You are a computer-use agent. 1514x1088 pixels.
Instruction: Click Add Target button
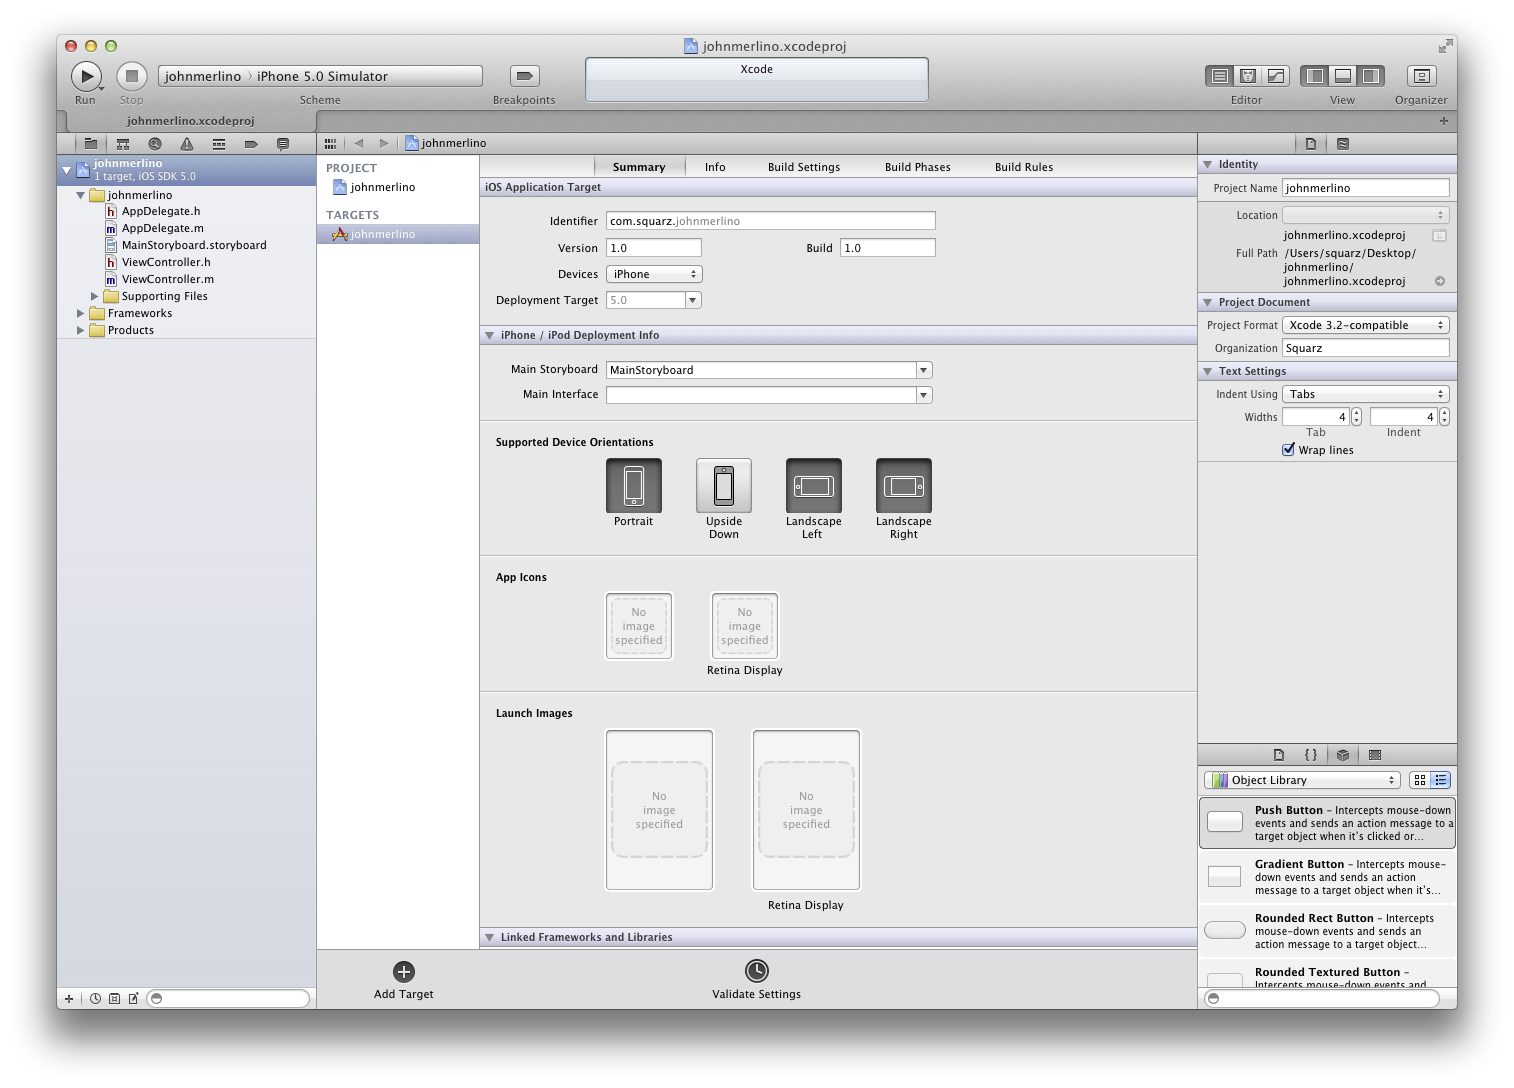[x=404, y=980]
